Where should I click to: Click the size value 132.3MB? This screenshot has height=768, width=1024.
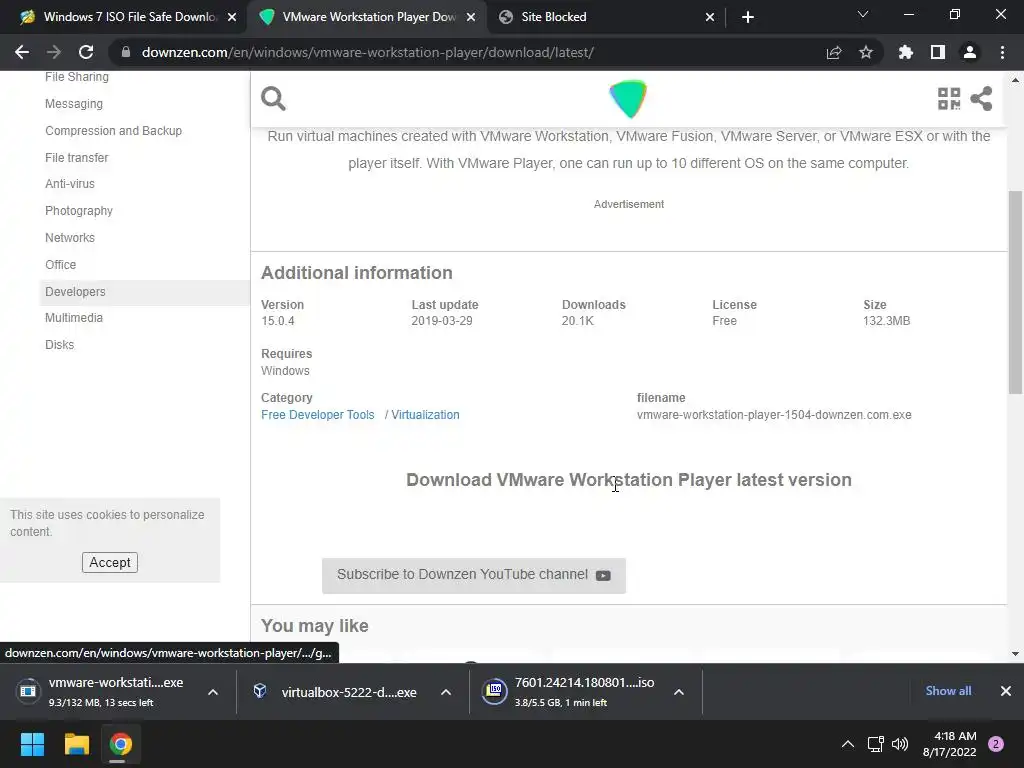886,321
